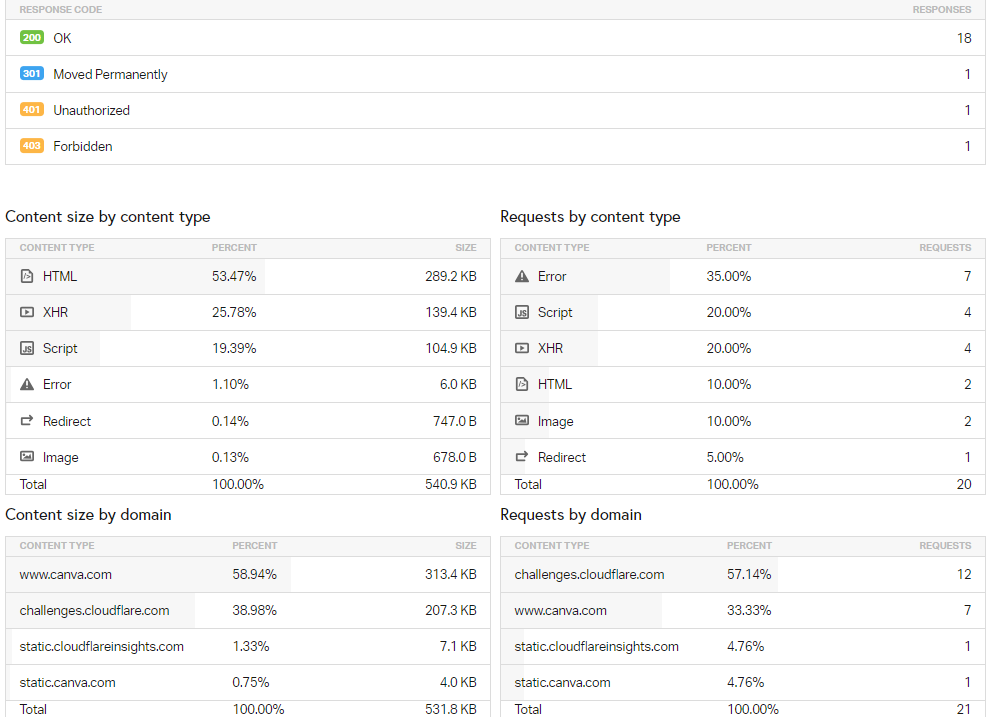Viewport: 1002px width, 717px height.
Task: Click the domain total requests count 21
Action: tap(964, 709)
